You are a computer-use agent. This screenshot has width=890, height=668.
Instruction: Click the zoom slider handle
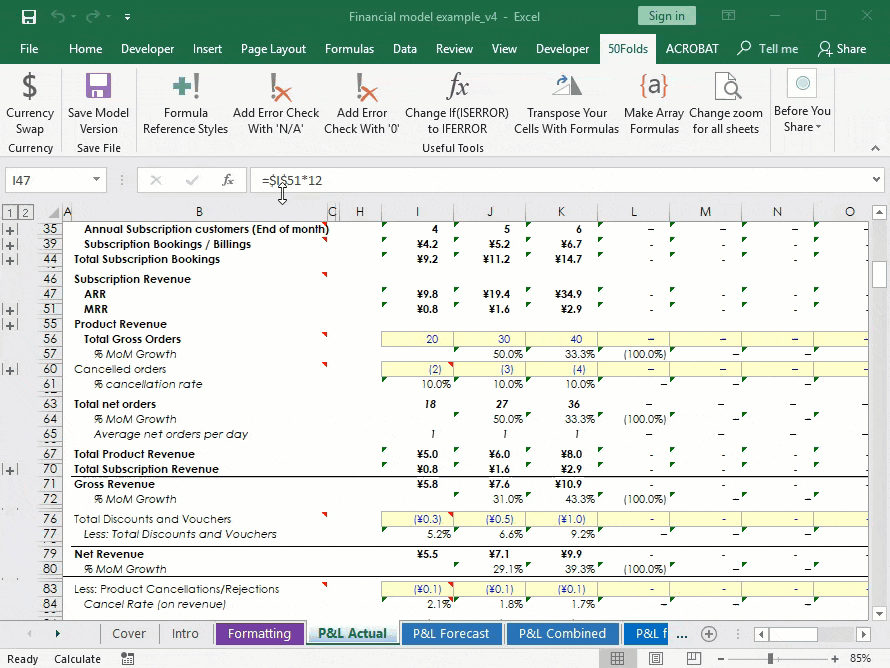click(770, 659)
